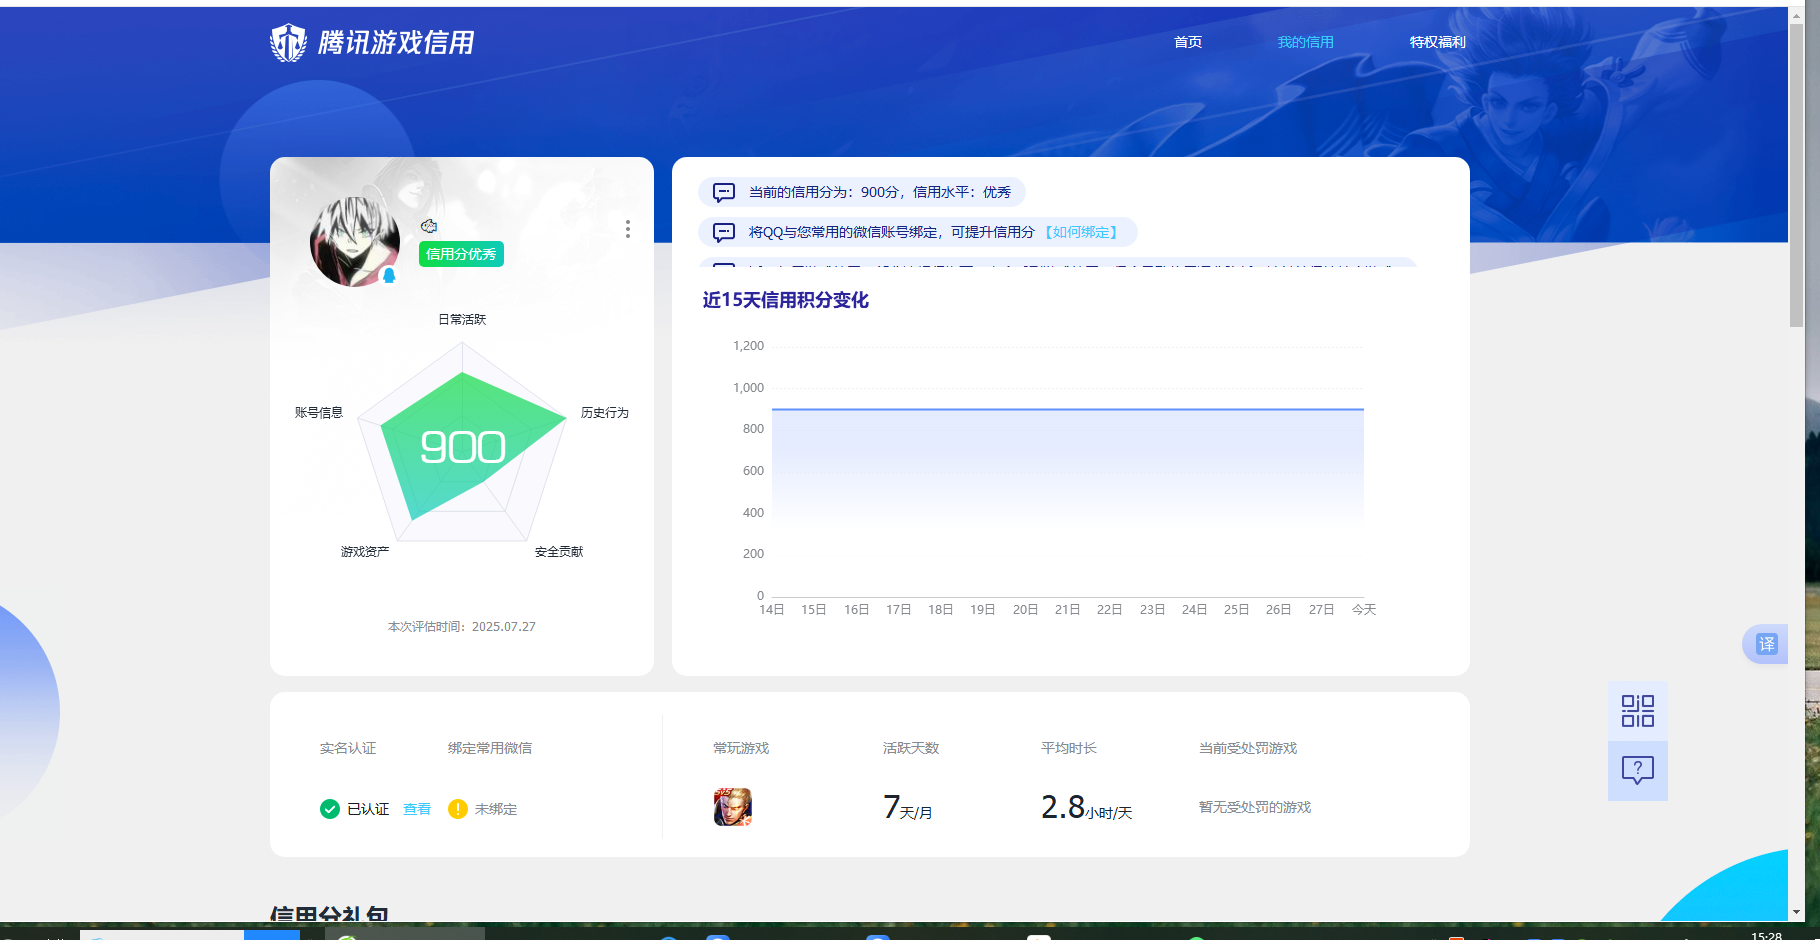Open the three-dot more options menu
The height and width of the screenshot is (940, 1820).
628,229
